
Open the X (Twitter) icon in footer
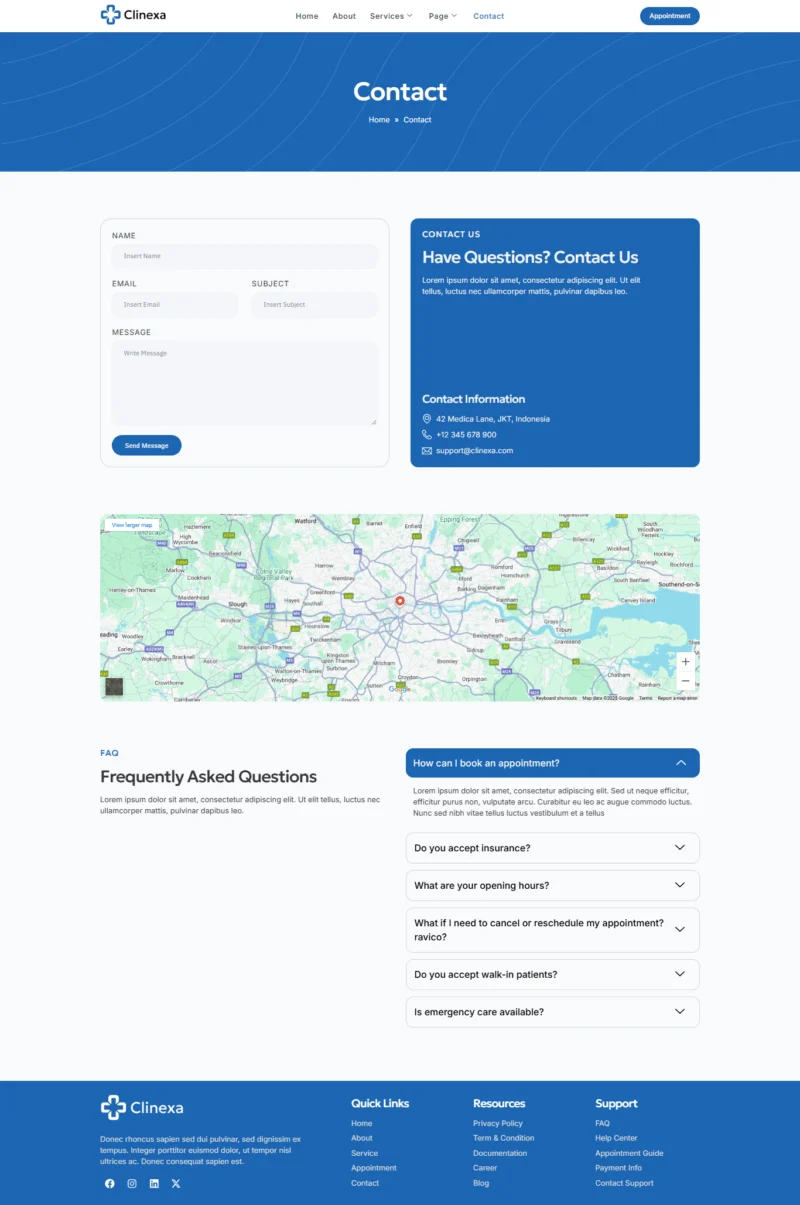[176, 1183]
